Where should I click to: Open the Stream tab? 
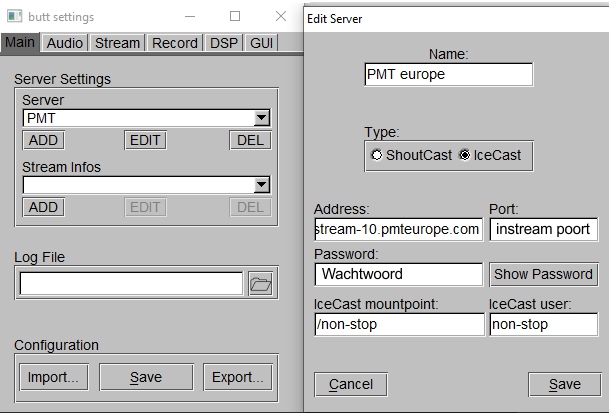pos(117,43)
